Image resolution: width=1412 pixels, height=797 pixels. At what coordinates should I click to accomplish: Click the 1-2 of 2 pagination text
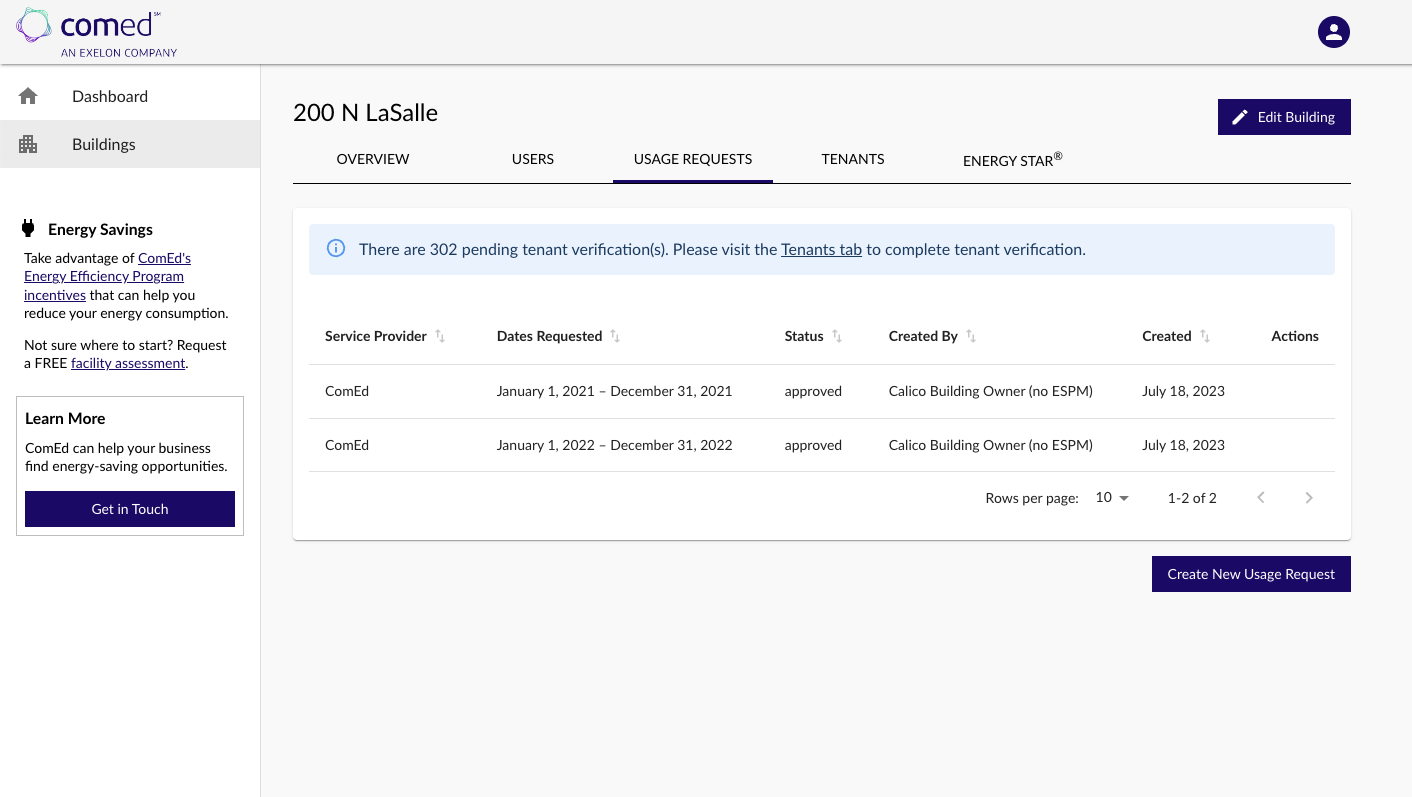pyautogui.click(x=1192, y=497)
